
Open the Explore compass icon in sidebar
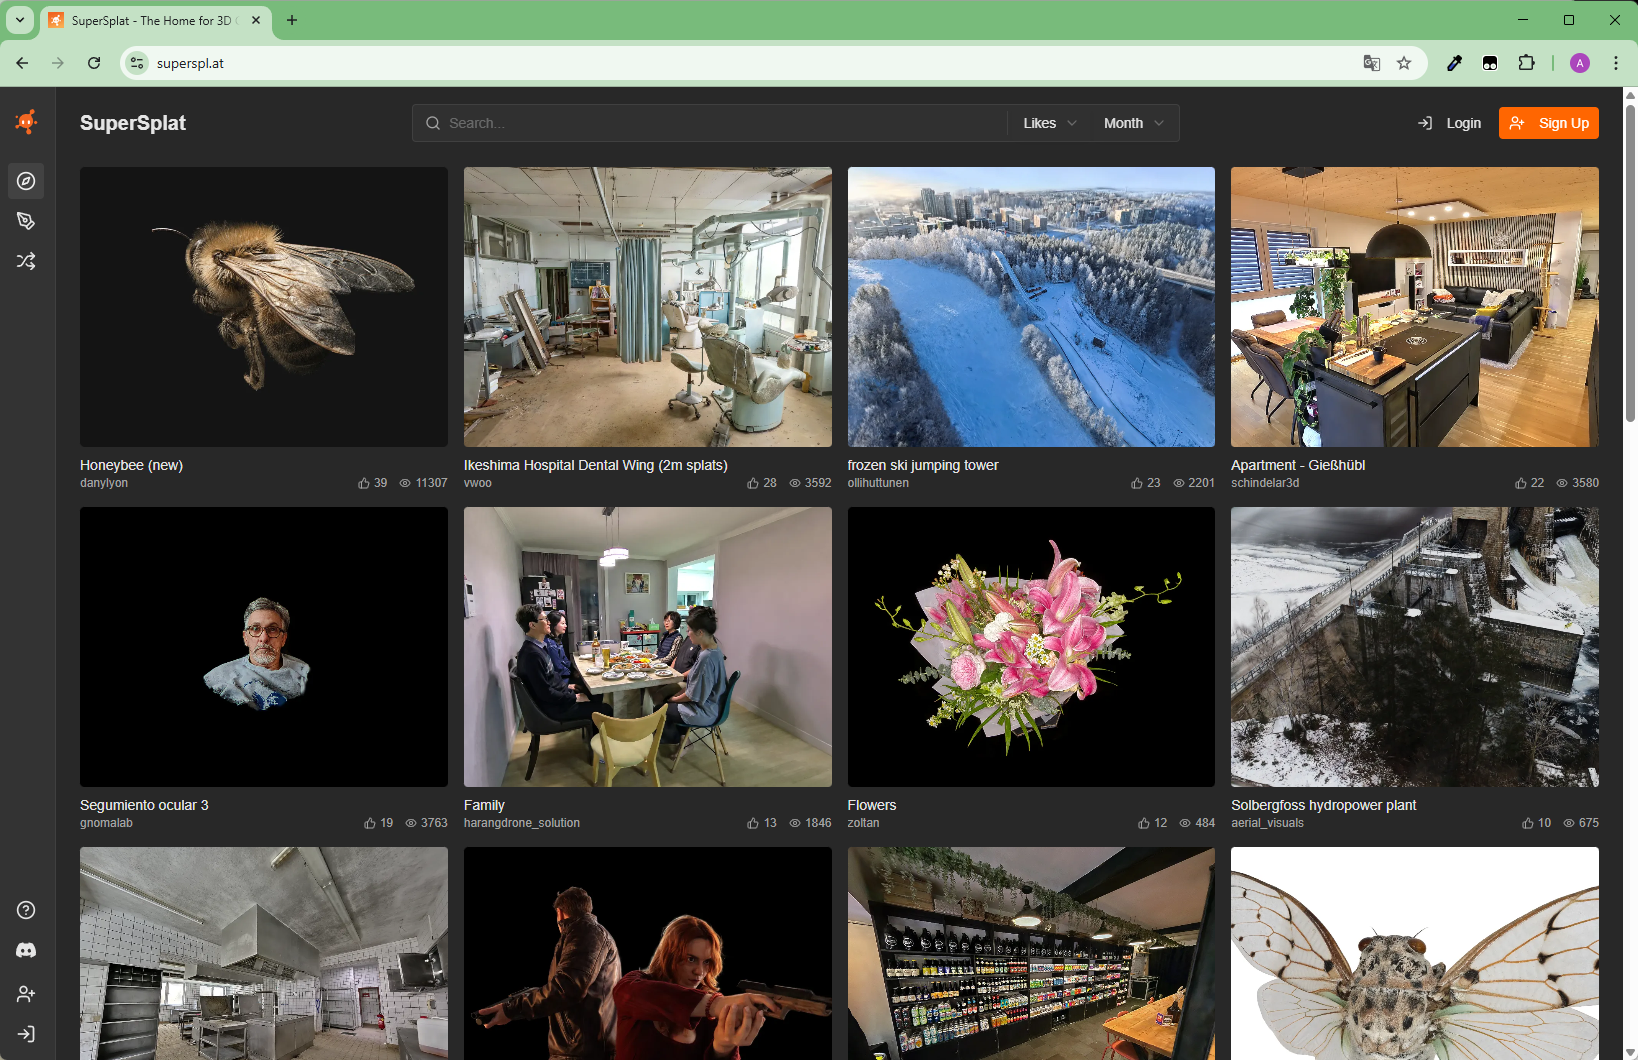[x=26, y=181]
